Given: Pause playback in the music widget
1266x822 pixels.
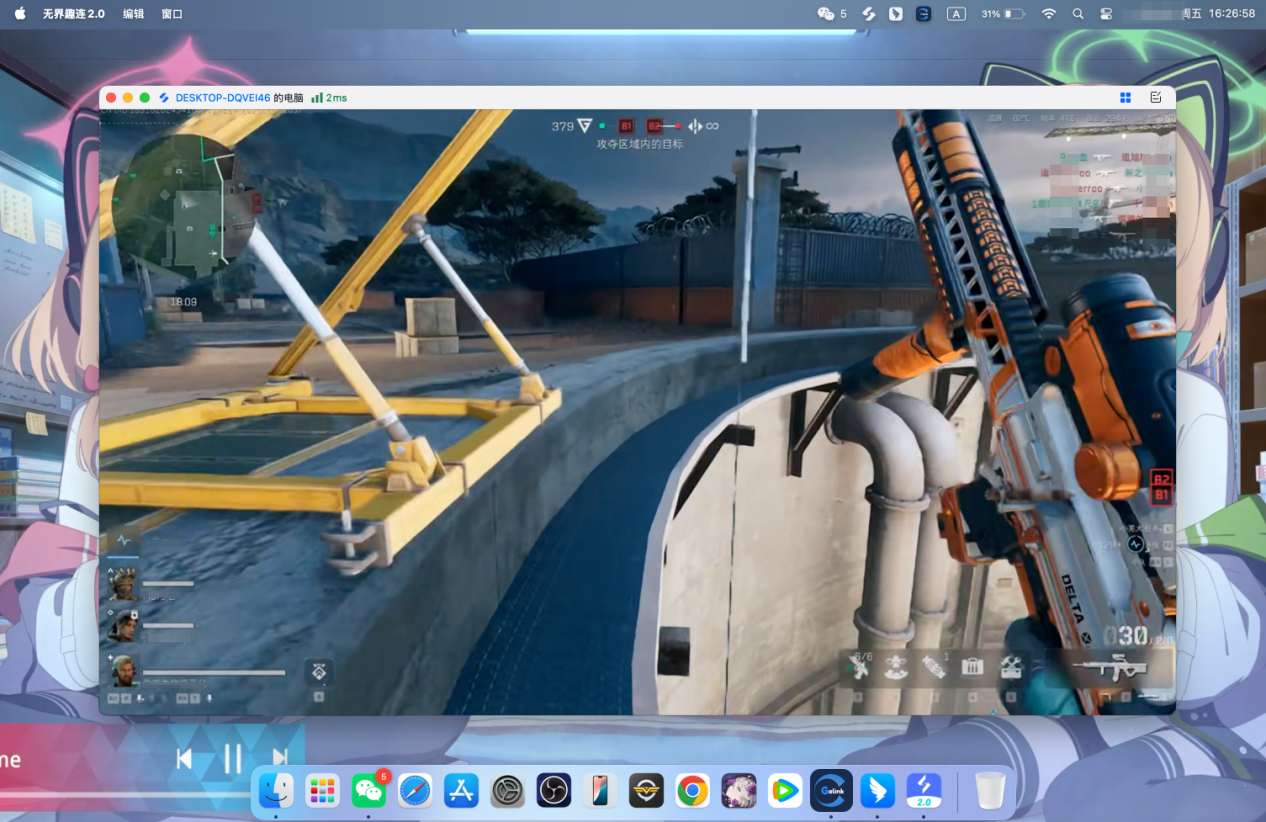Looking at the screenshot, I should click(232, 759).
